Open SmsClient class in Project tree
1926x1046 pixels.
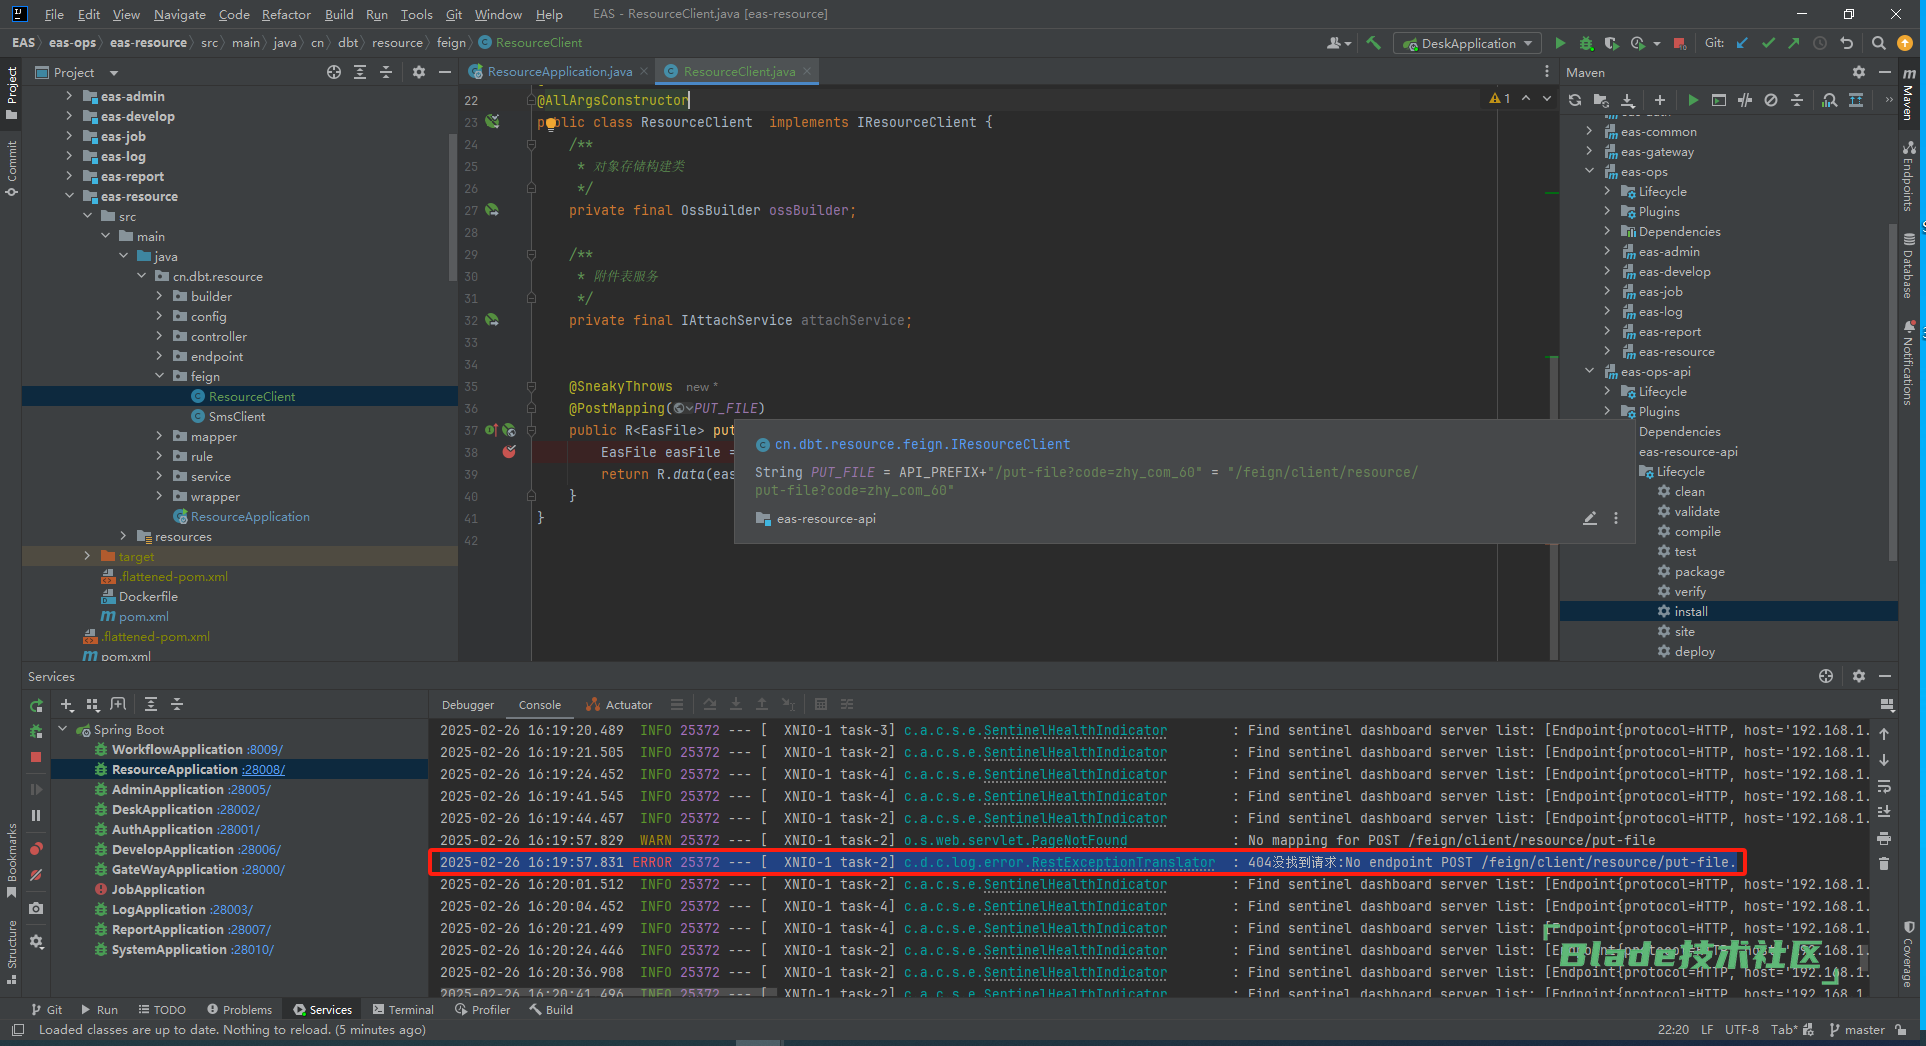[237, 416]
